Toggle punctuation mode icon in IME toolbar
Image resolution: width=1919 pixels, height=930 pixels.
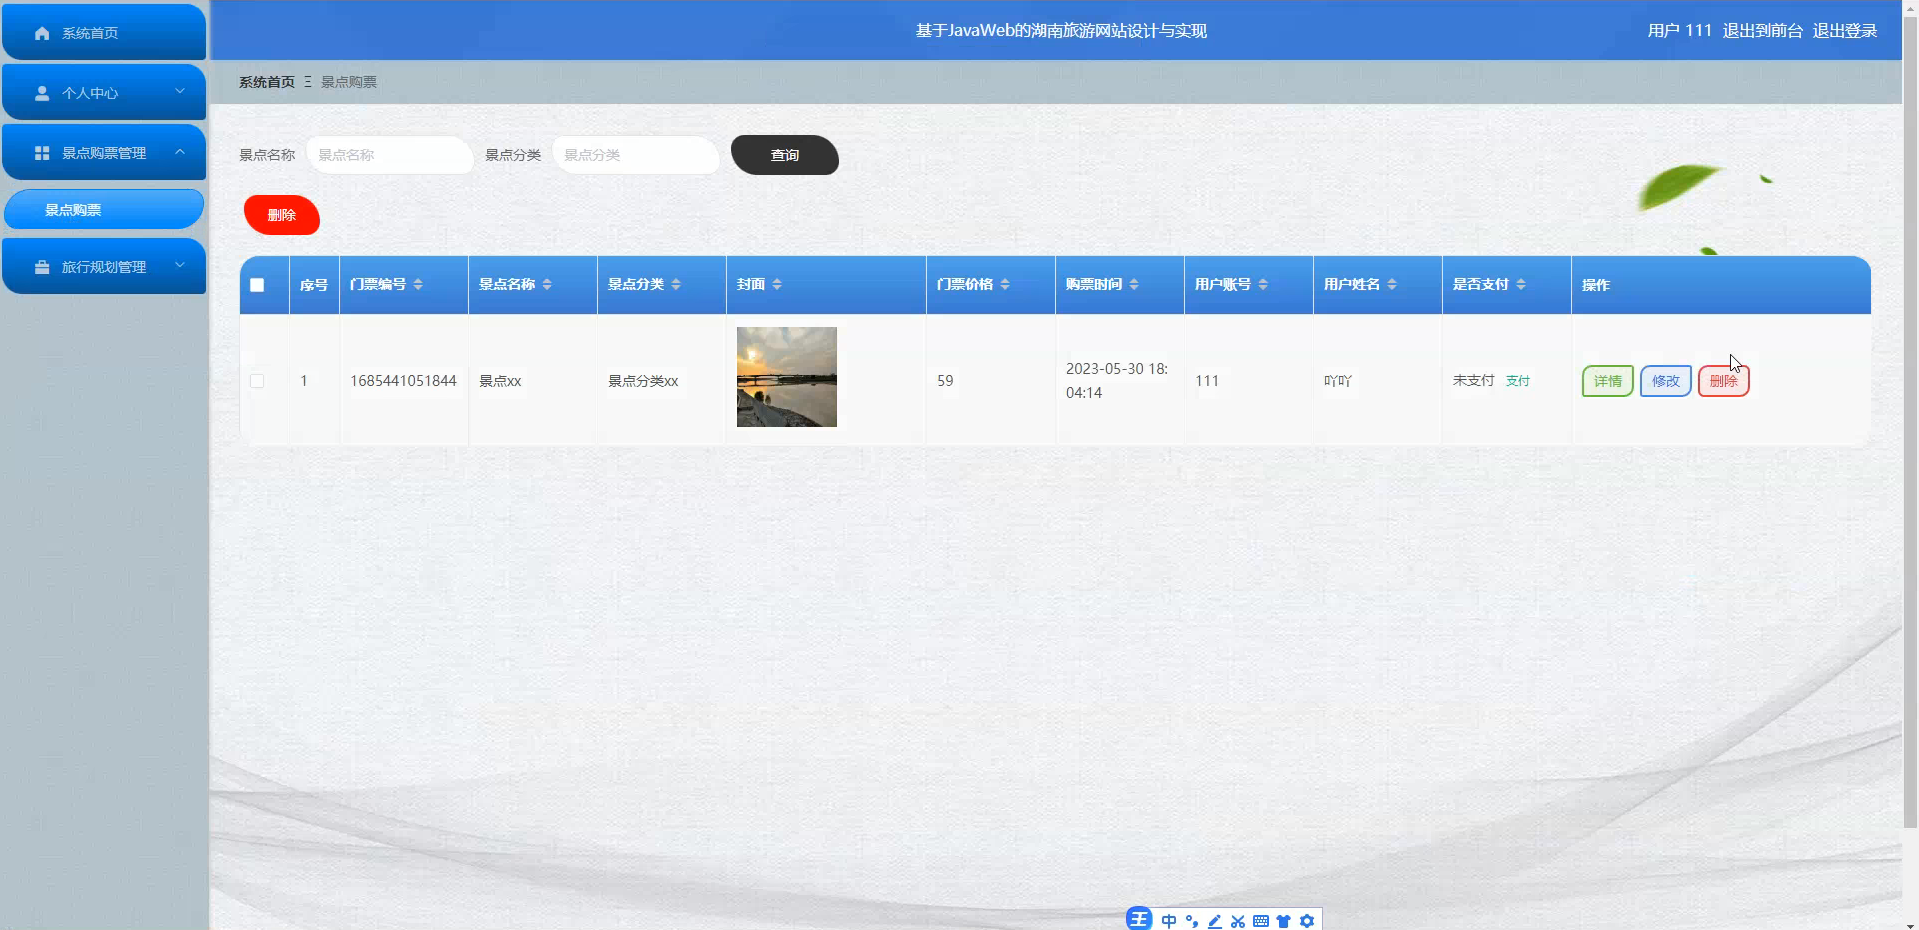click(x=1192, y=921)
